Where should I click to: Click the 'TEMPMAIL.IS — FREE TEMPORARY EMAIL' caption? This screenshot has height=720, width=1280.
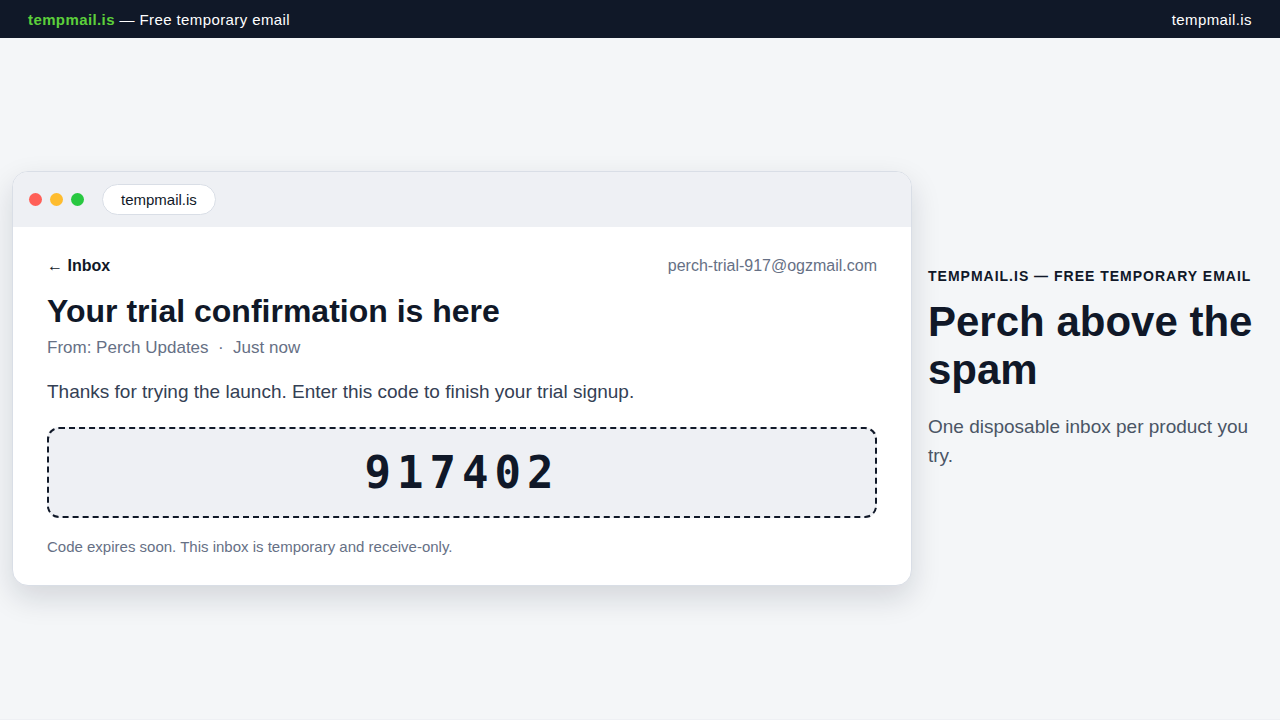point(1089,276)
